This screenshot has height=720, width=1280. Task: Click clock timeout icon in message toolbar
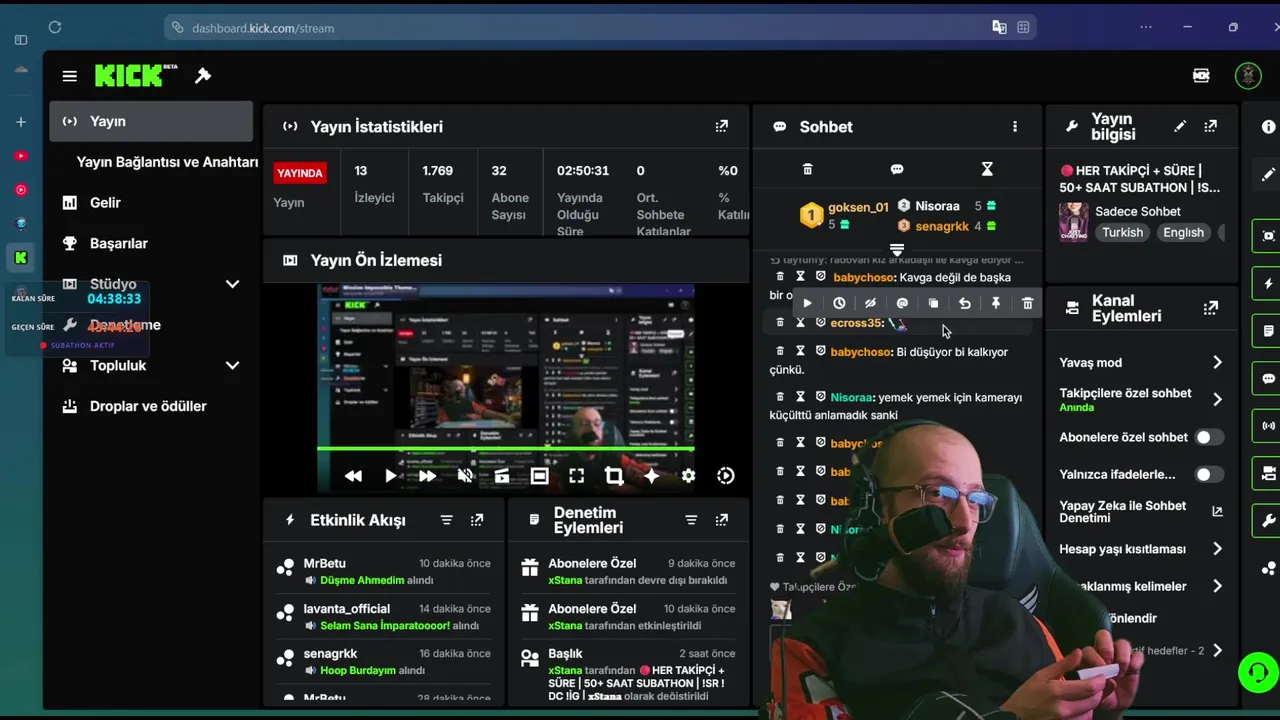pyautogui.click(x=839, y=303)
